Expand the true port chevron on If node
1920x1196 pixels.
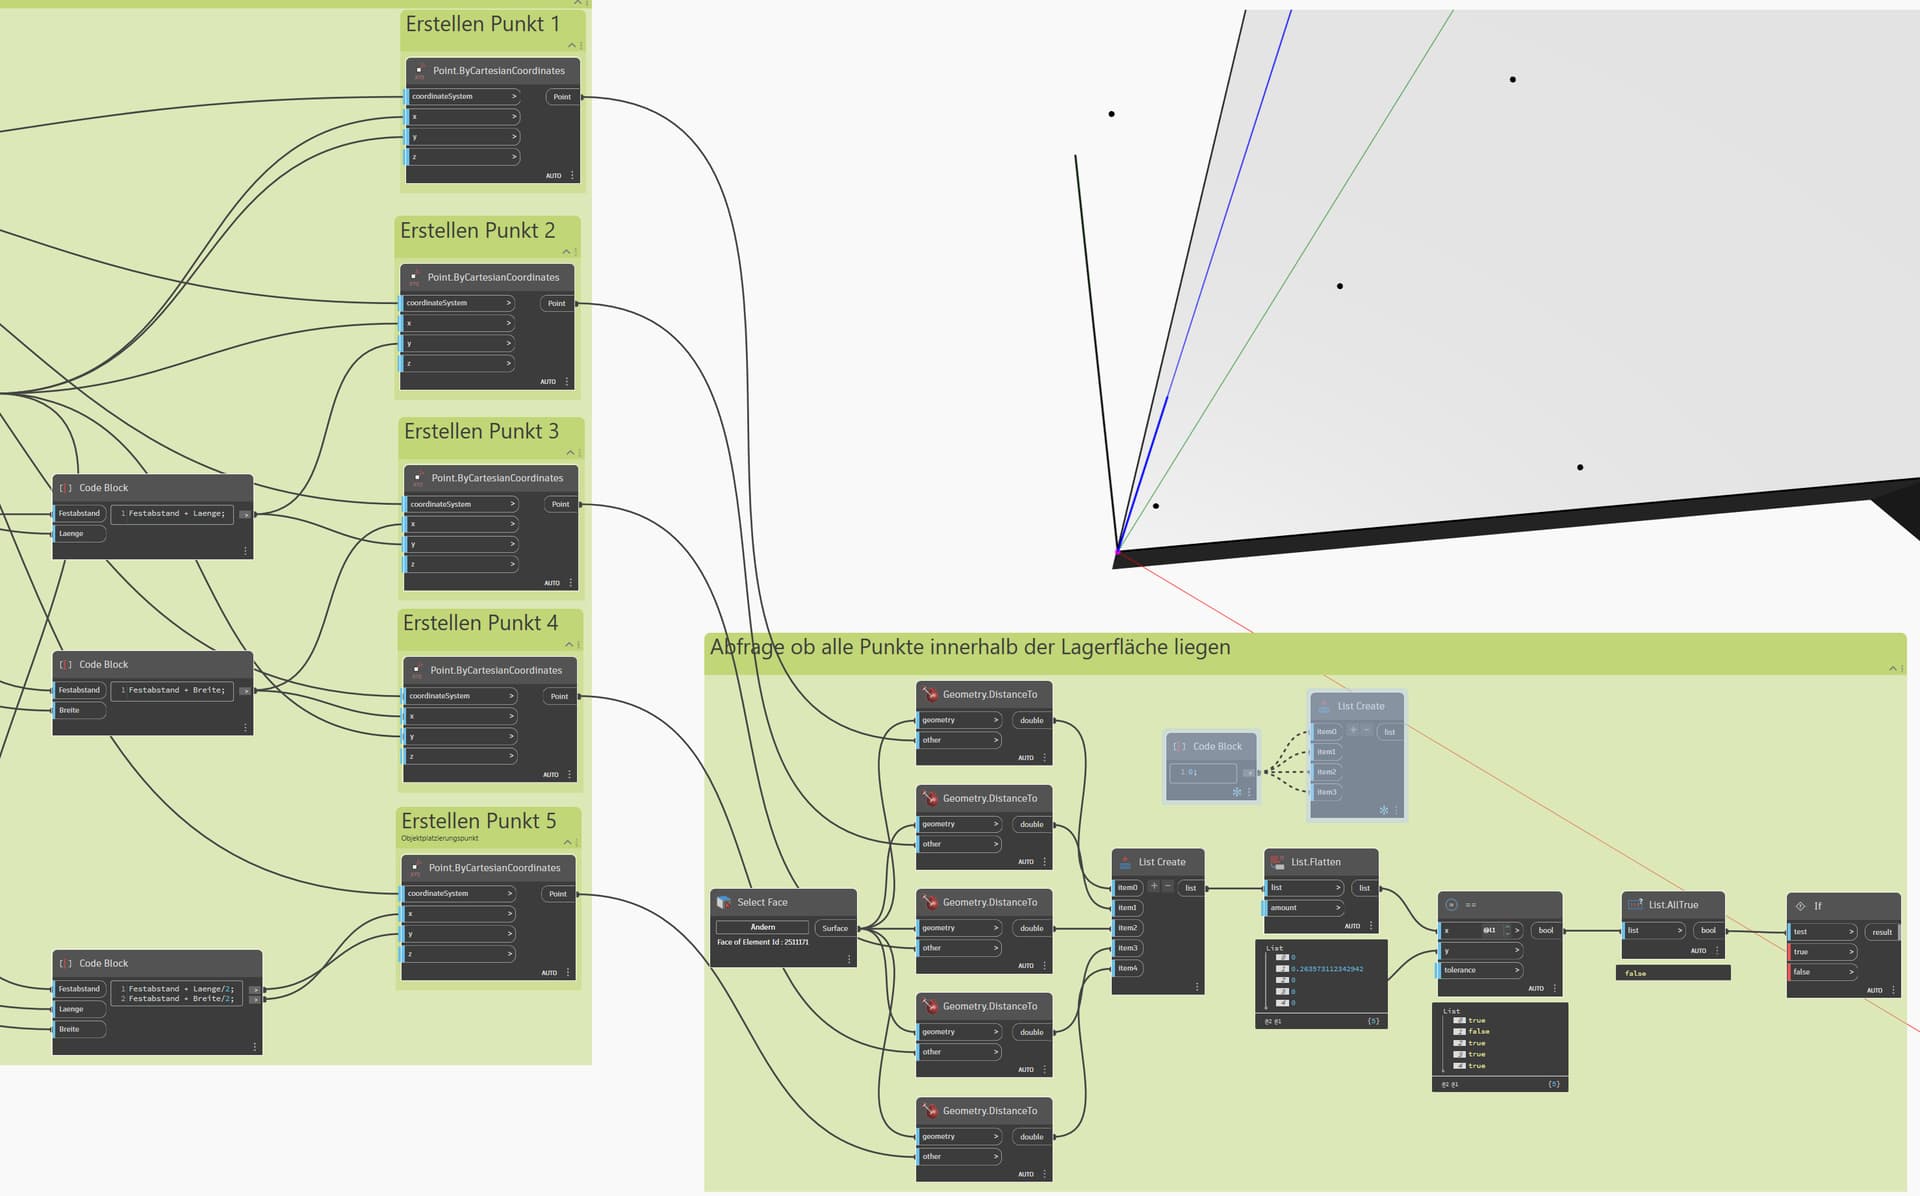(x=1851, y=952)
